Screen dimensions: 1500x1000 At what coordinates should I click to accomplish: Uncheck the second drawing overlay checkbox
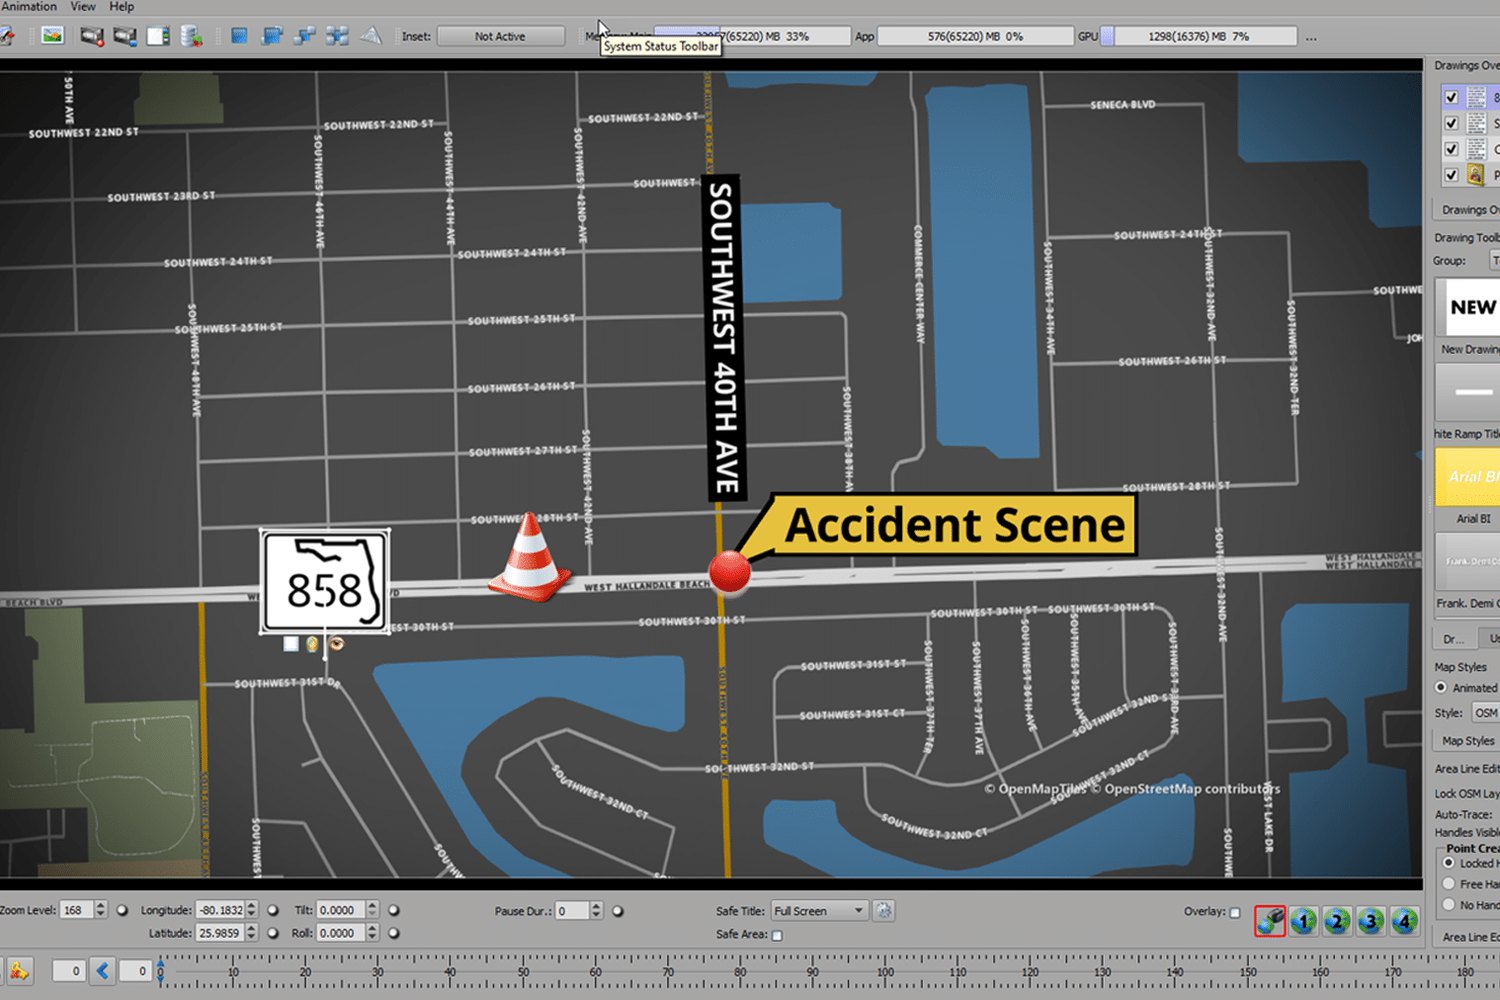pyautogui.click(x=1451, y=123)
